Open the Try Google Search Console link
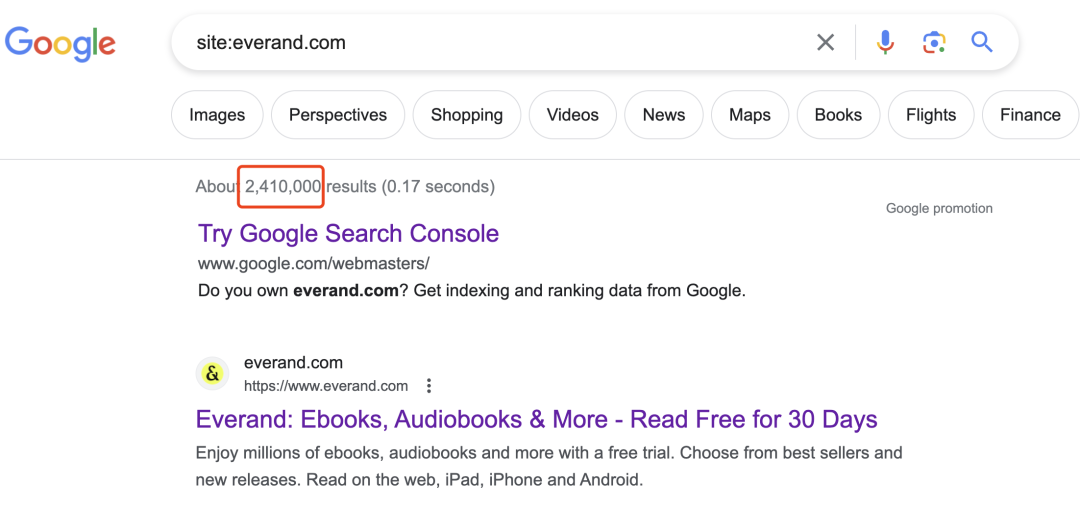Screen dimensions: 1080x511 tap(348, 233)
